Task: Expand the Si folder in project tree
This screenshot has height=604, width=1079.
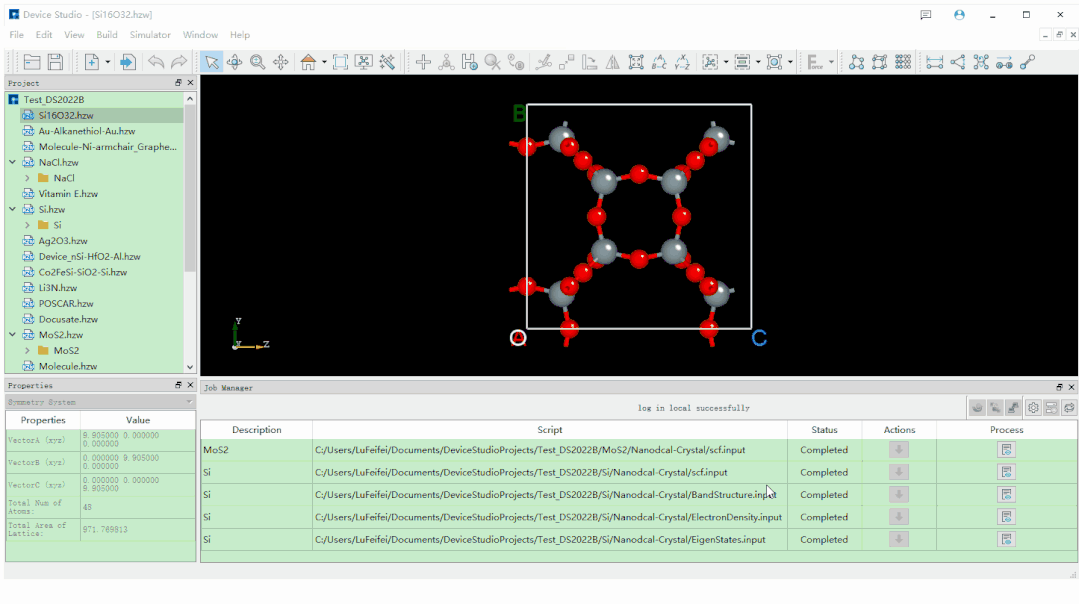Action: [27, 225]
